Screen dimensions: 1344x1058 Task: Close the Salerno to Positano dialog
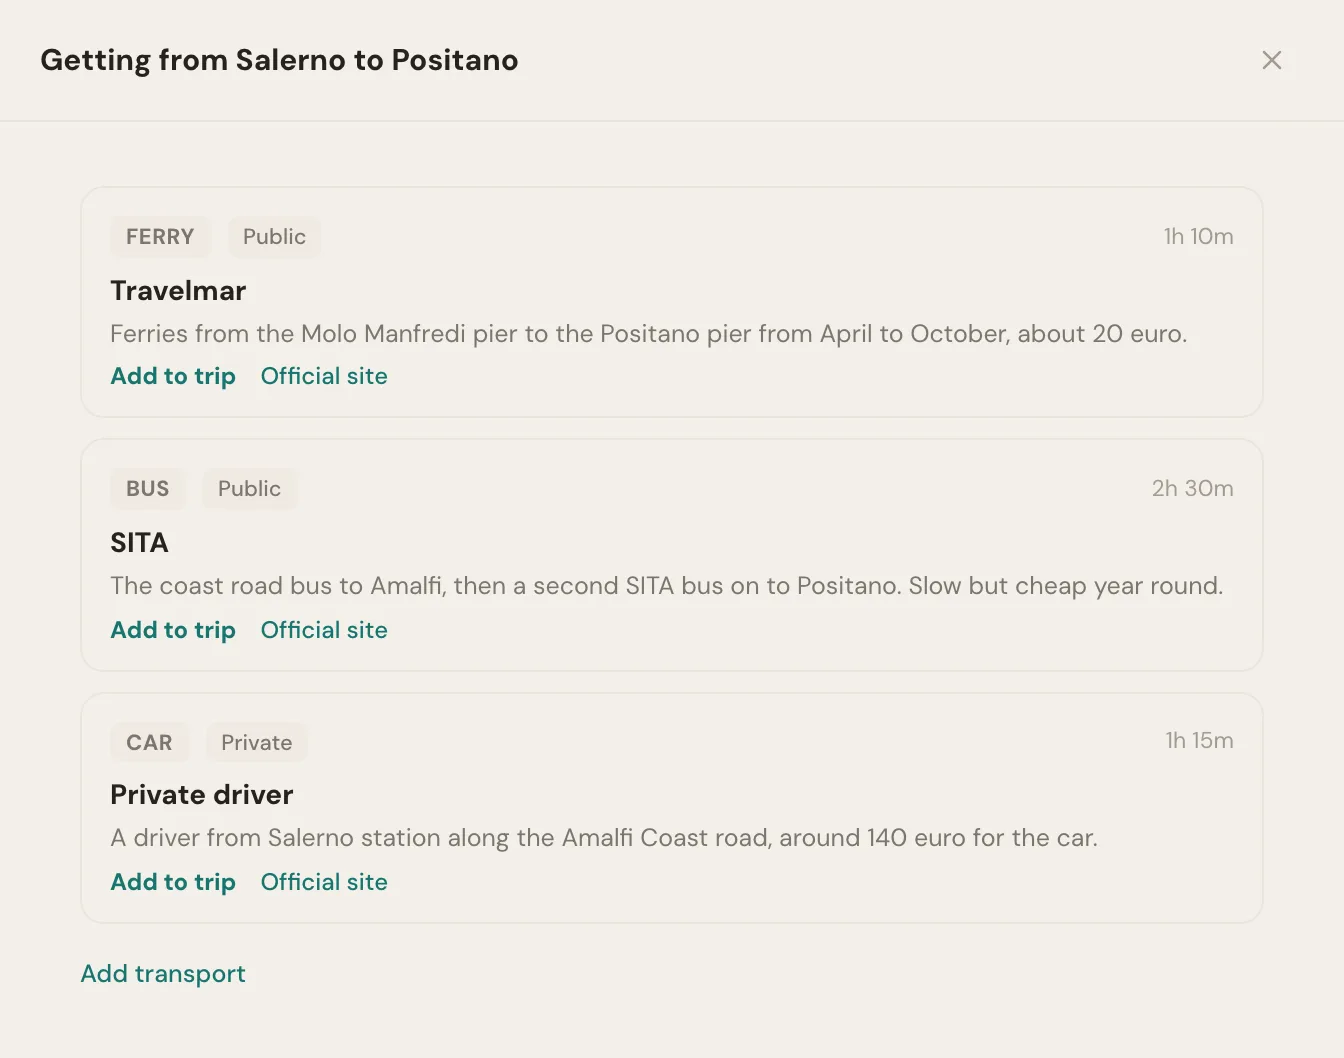coord(1272,60)
